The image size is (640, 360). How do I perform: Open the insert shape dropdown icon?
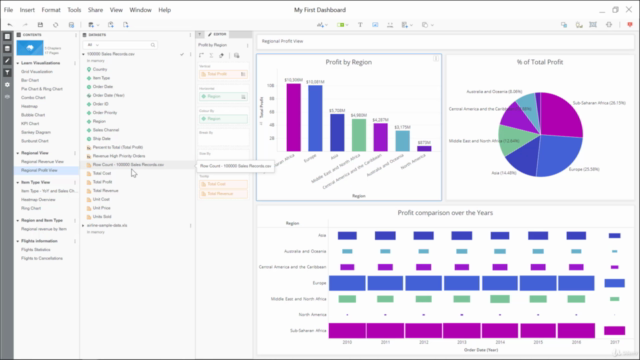(427, 25)
